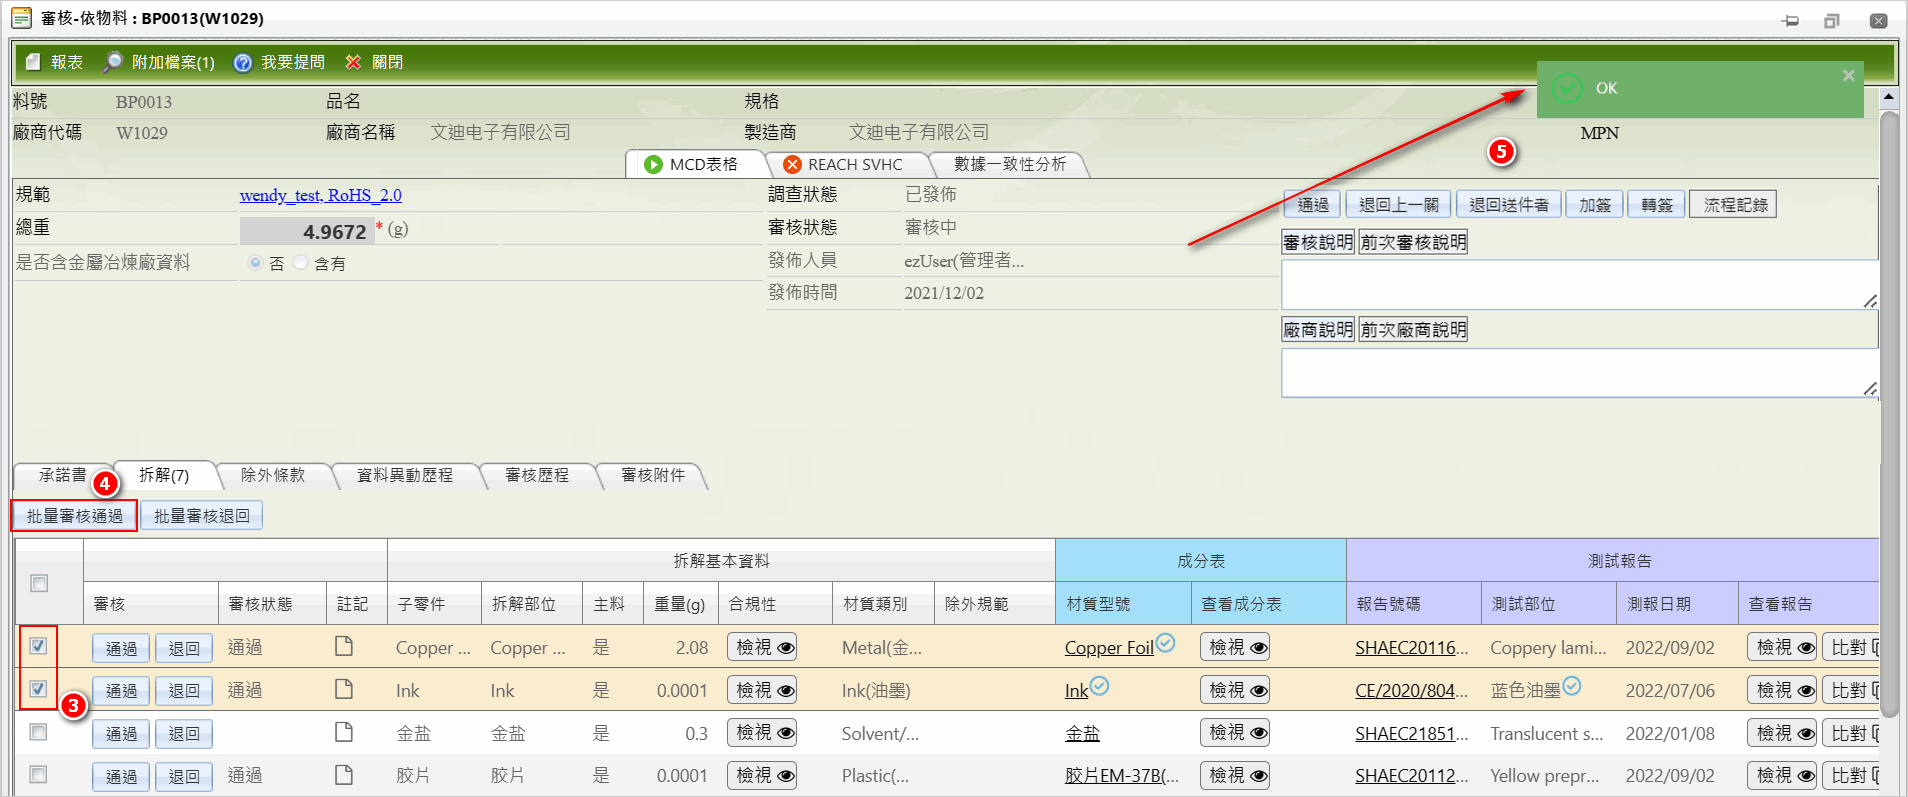View 合規性 檢視 for Copper row

pyautogui.click(x=762, y=647)
